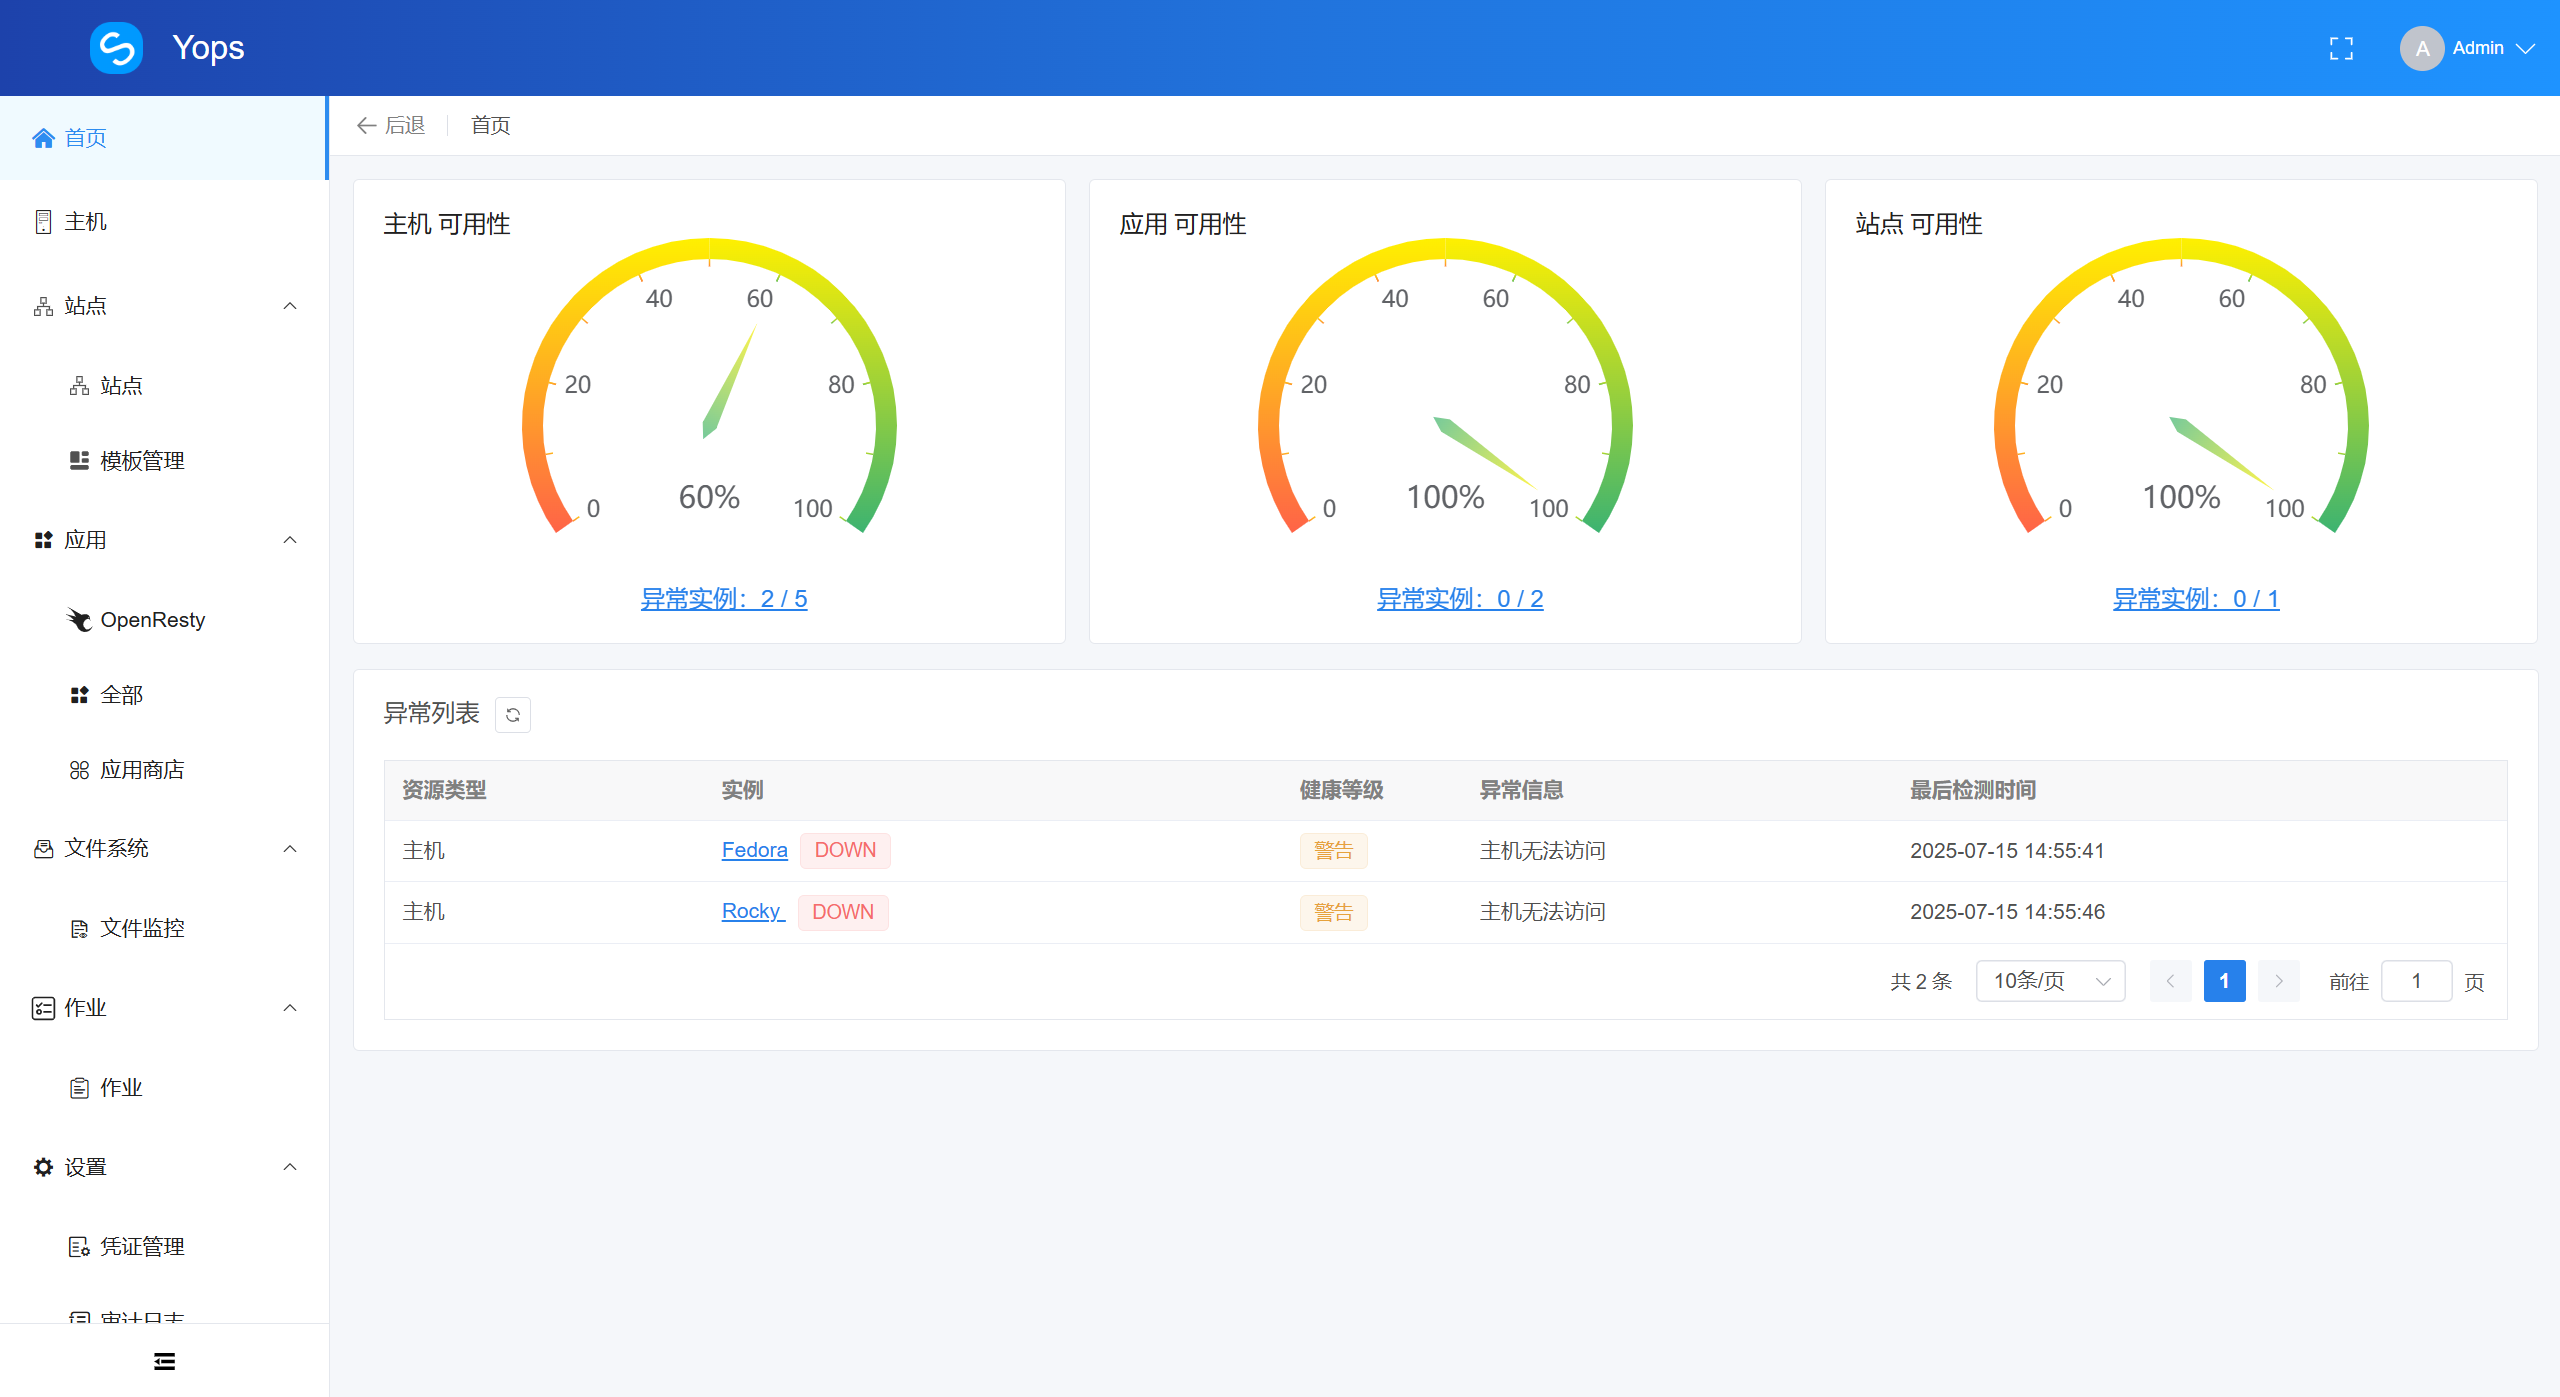
Task: Click the Admin avatar icon
Action: pos(2421,48)
